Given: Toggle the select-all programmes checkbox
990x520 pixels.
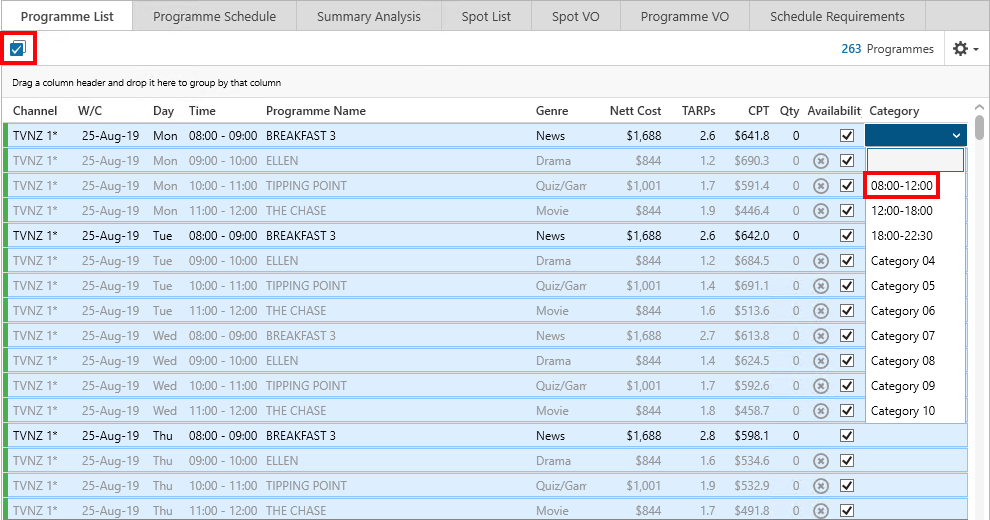Looking at the screenshot, I should (x=18, y=49).
